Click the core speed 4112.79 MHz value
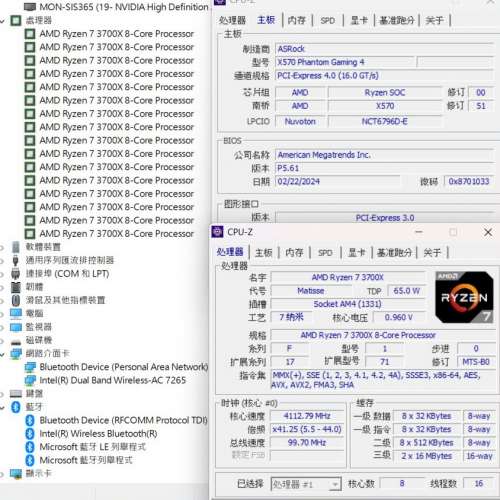Screen dimensions: 500x500 307,416
